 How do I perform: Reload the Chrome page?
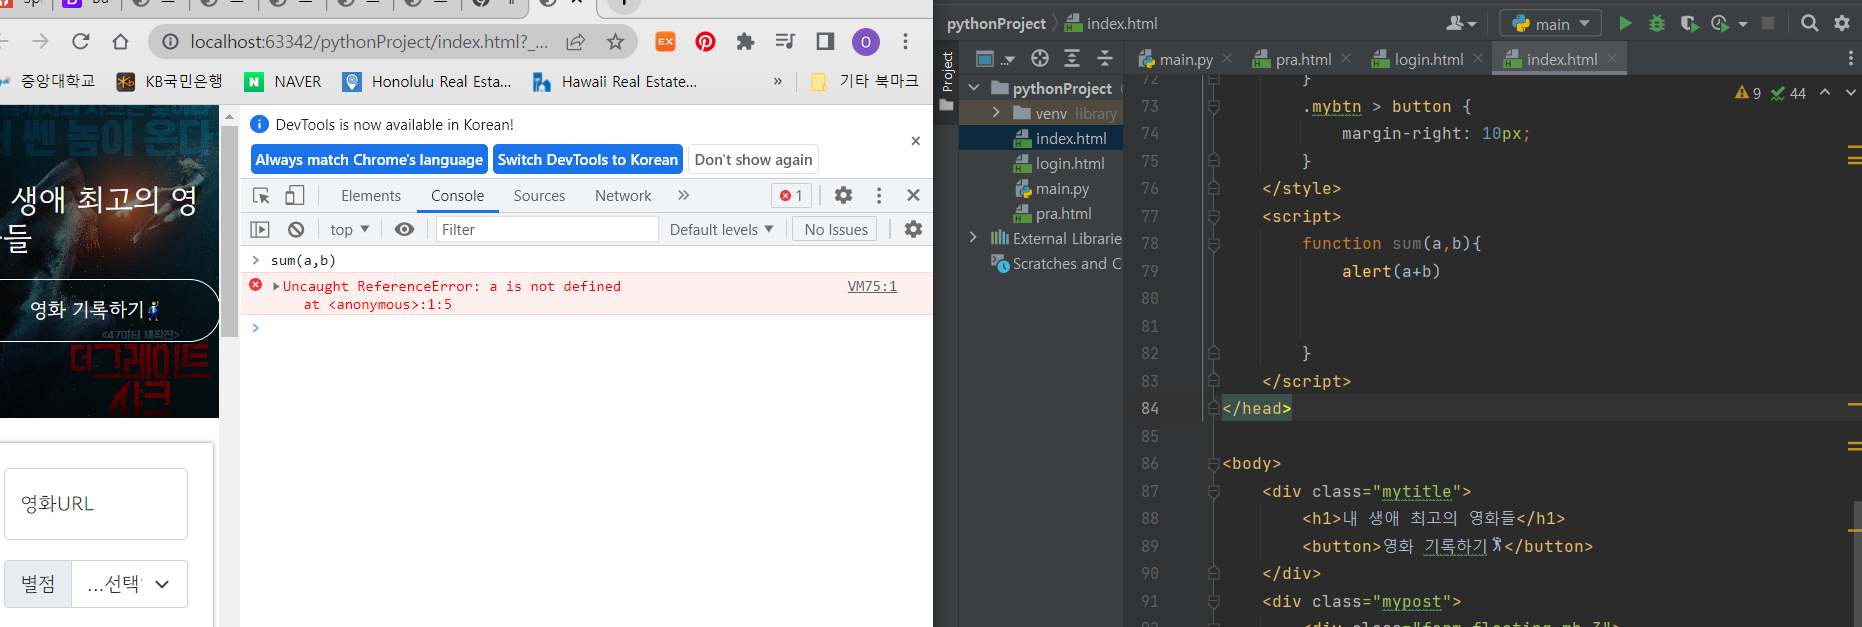81,41
